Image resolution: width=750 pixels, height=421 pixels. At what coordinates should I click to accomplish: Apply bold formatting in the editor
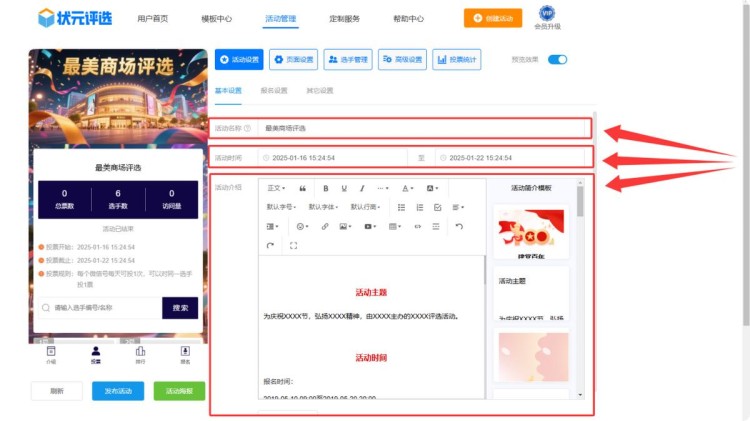(325, 188)
